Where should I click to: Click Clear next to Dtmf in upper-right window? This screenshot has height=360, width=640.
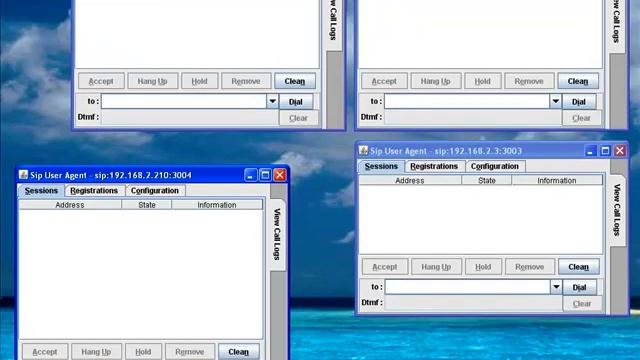point(581,118)
